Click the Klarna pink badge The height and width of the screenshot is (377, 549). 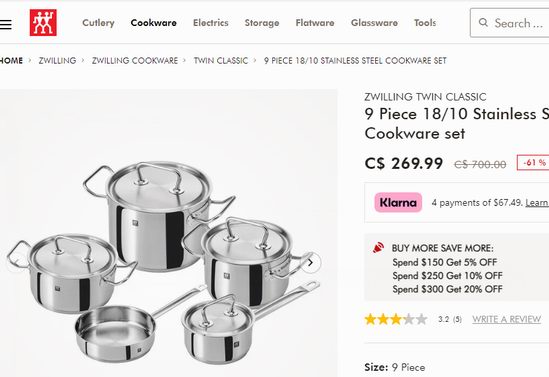(x=398, y=202)
